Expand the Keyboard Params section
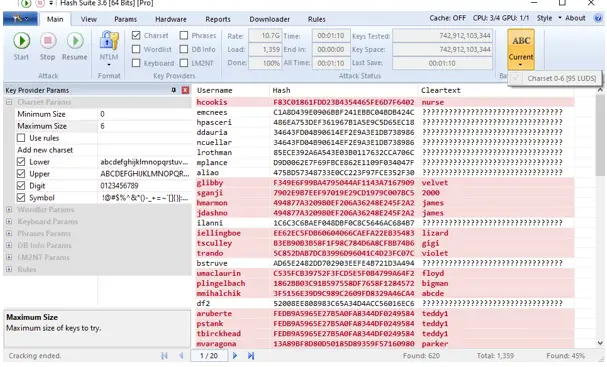Image resolution: width=607 pixels, height=367 pixels. (x=9, y=221)
